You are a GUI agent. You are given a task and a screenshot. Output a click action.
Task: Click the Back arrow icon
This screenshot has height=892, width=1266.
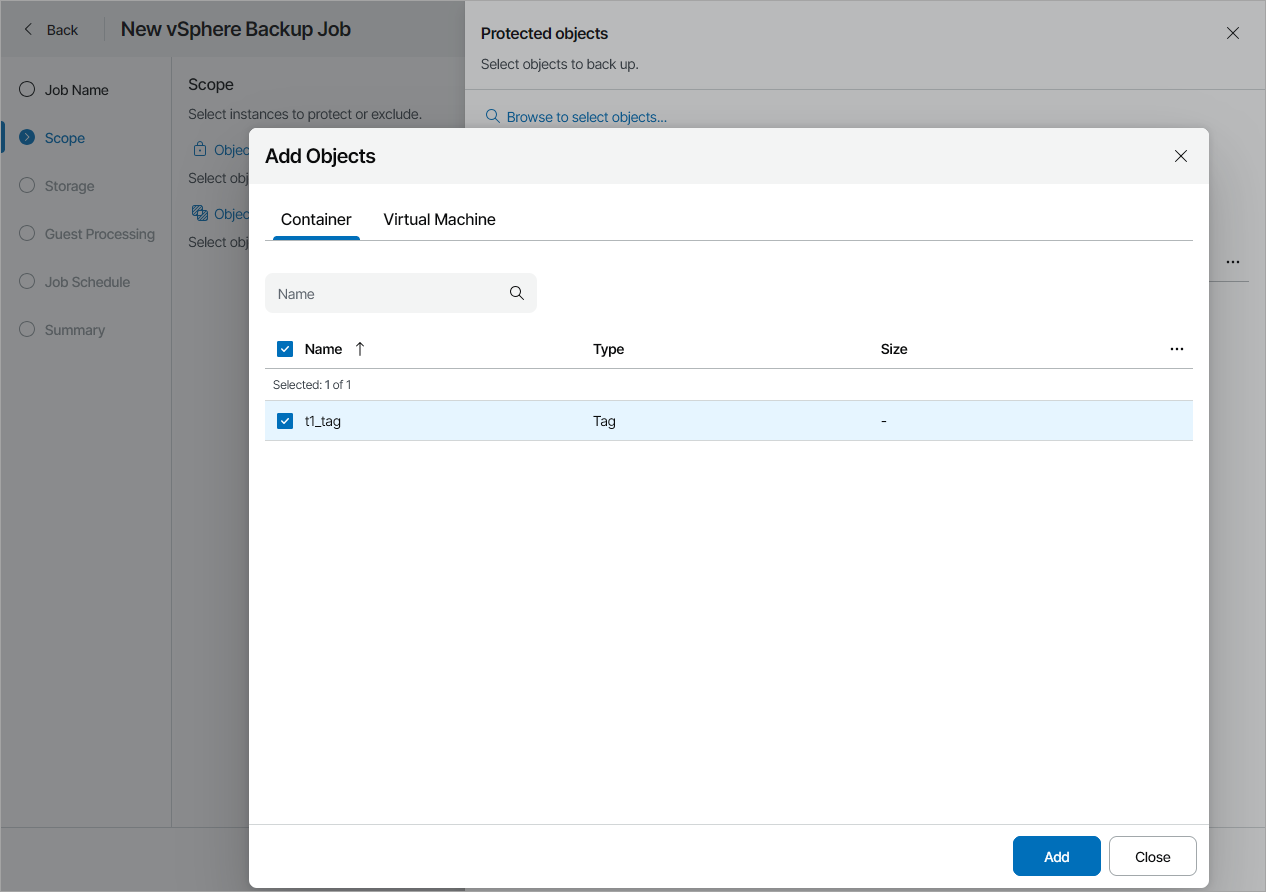29,29
